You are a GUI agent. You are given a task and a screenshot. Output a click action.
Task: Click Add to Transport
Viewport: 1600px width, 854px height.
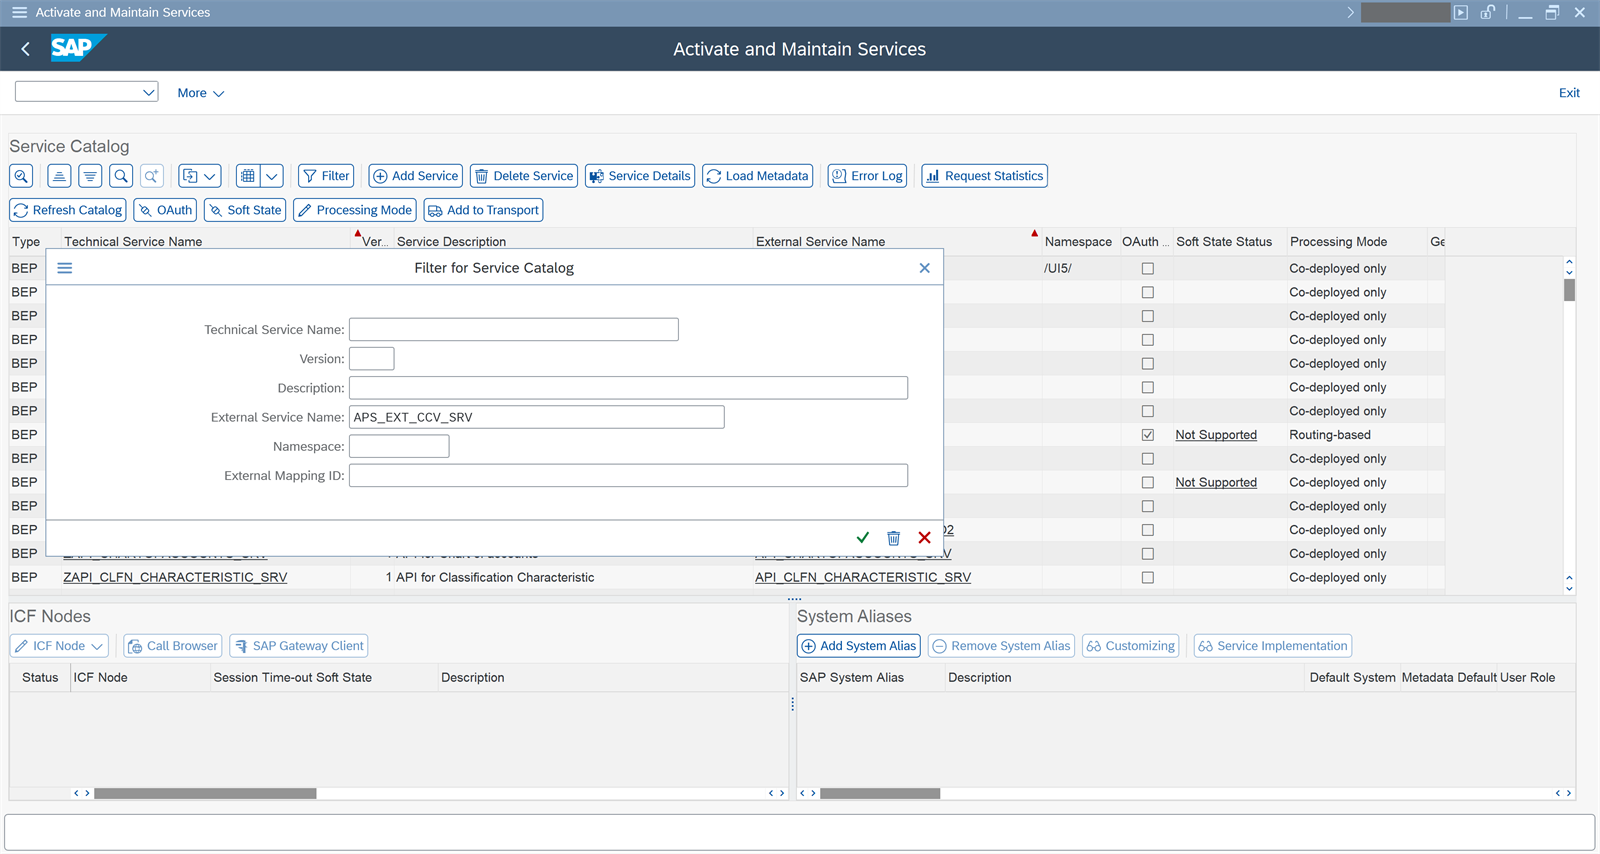(x=484, y=210)
